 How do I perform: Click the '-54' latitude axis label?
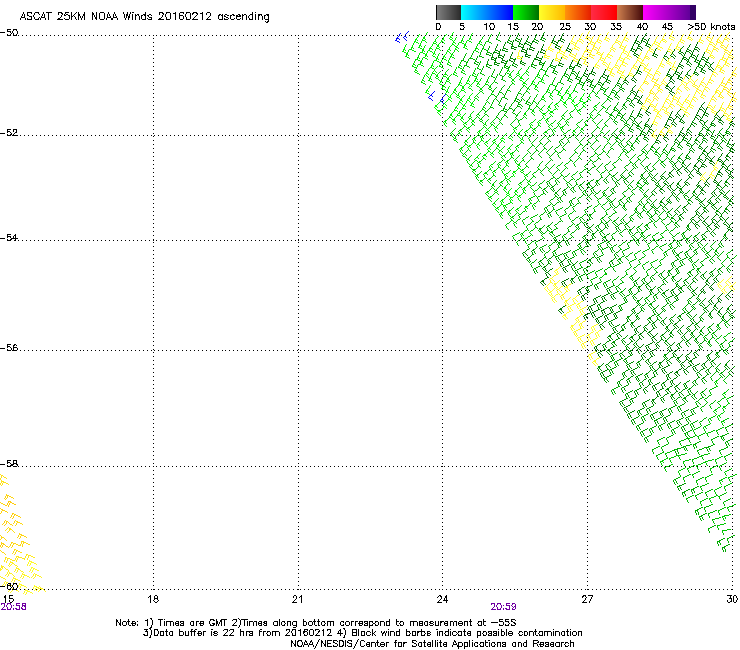(x=9, y=237)
